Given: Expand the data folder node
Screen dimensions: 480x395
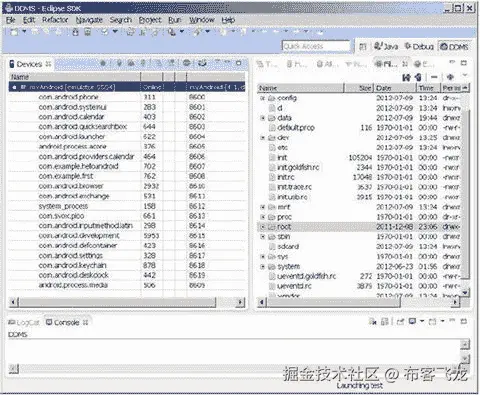Looking at the screenshot, I should click(x=263, y=118).
